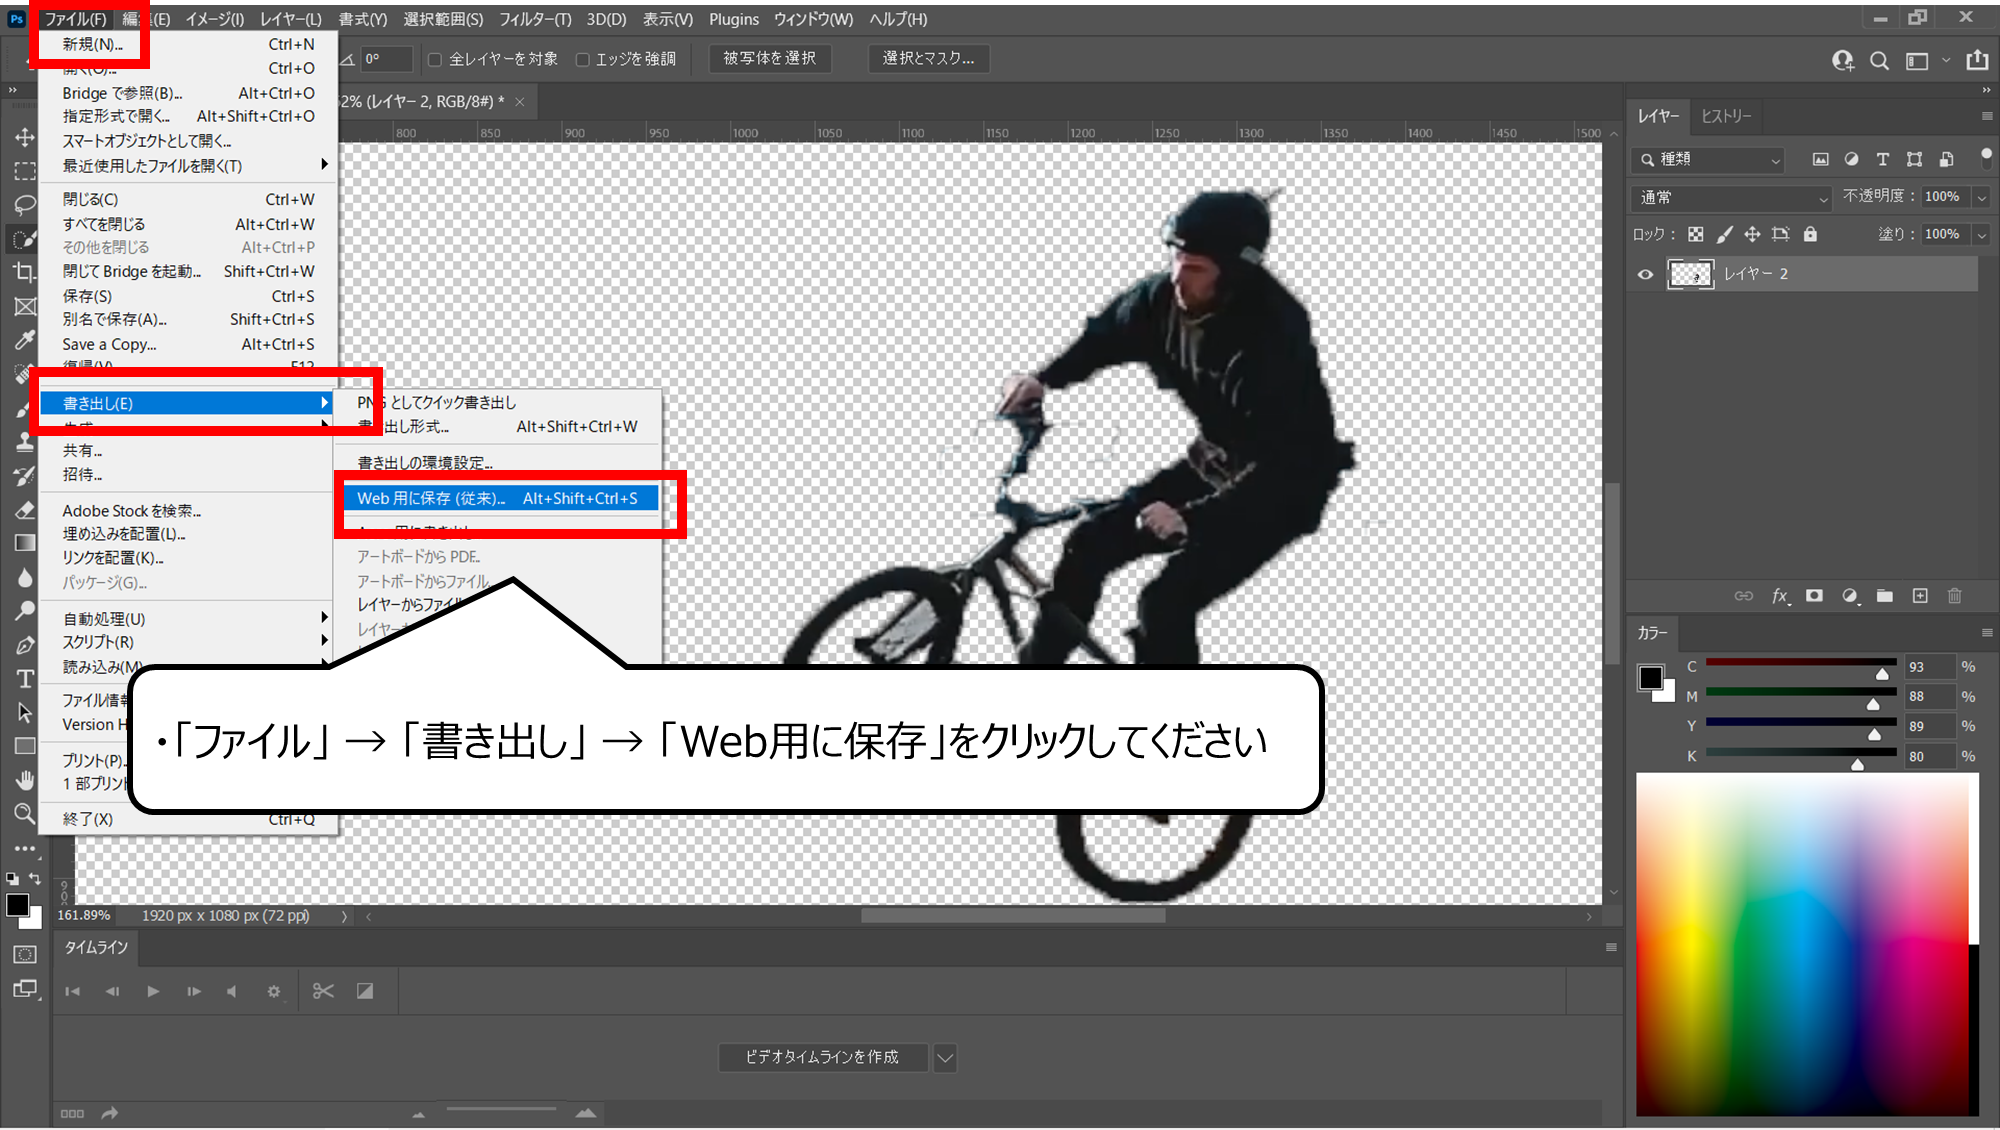The image size is (2000, 1130).
Task: Toggle lock all padlock icon
Action: pos(1810,234)
